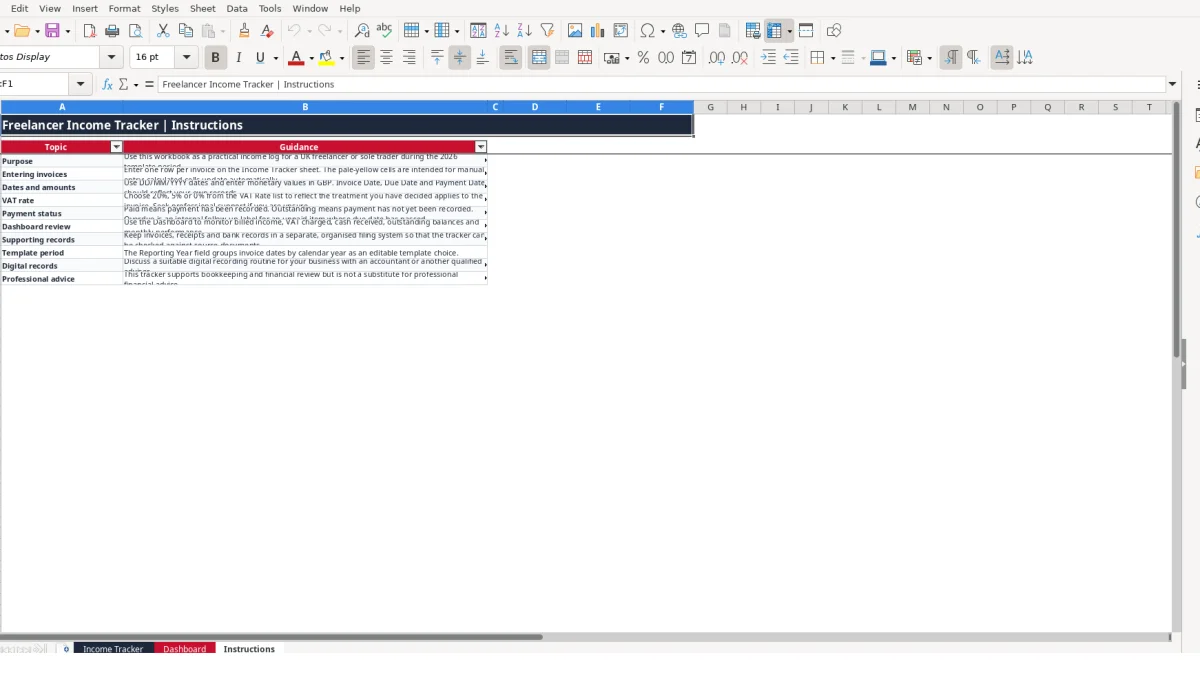
Task: Toggle Print Preview icon
Action: tap(134, 31)
